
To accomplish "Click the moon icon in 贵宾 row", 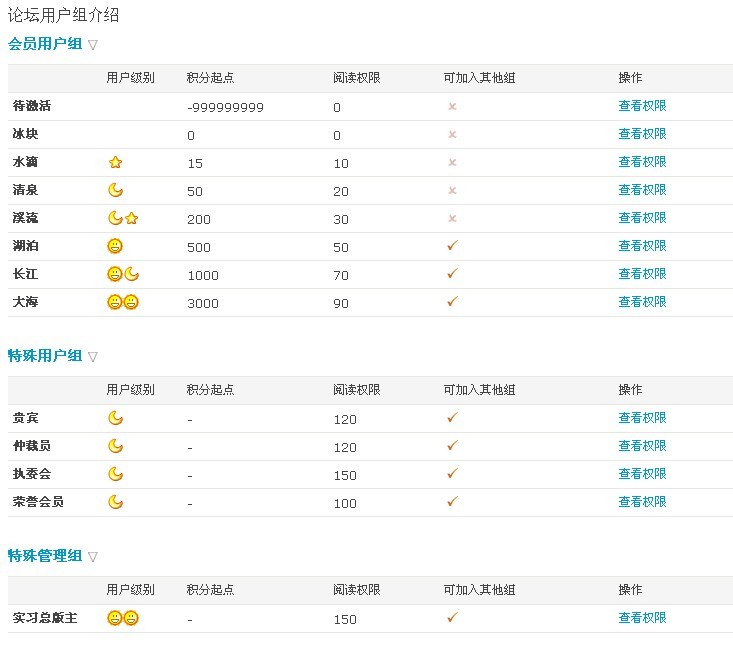I will (115, 418).
